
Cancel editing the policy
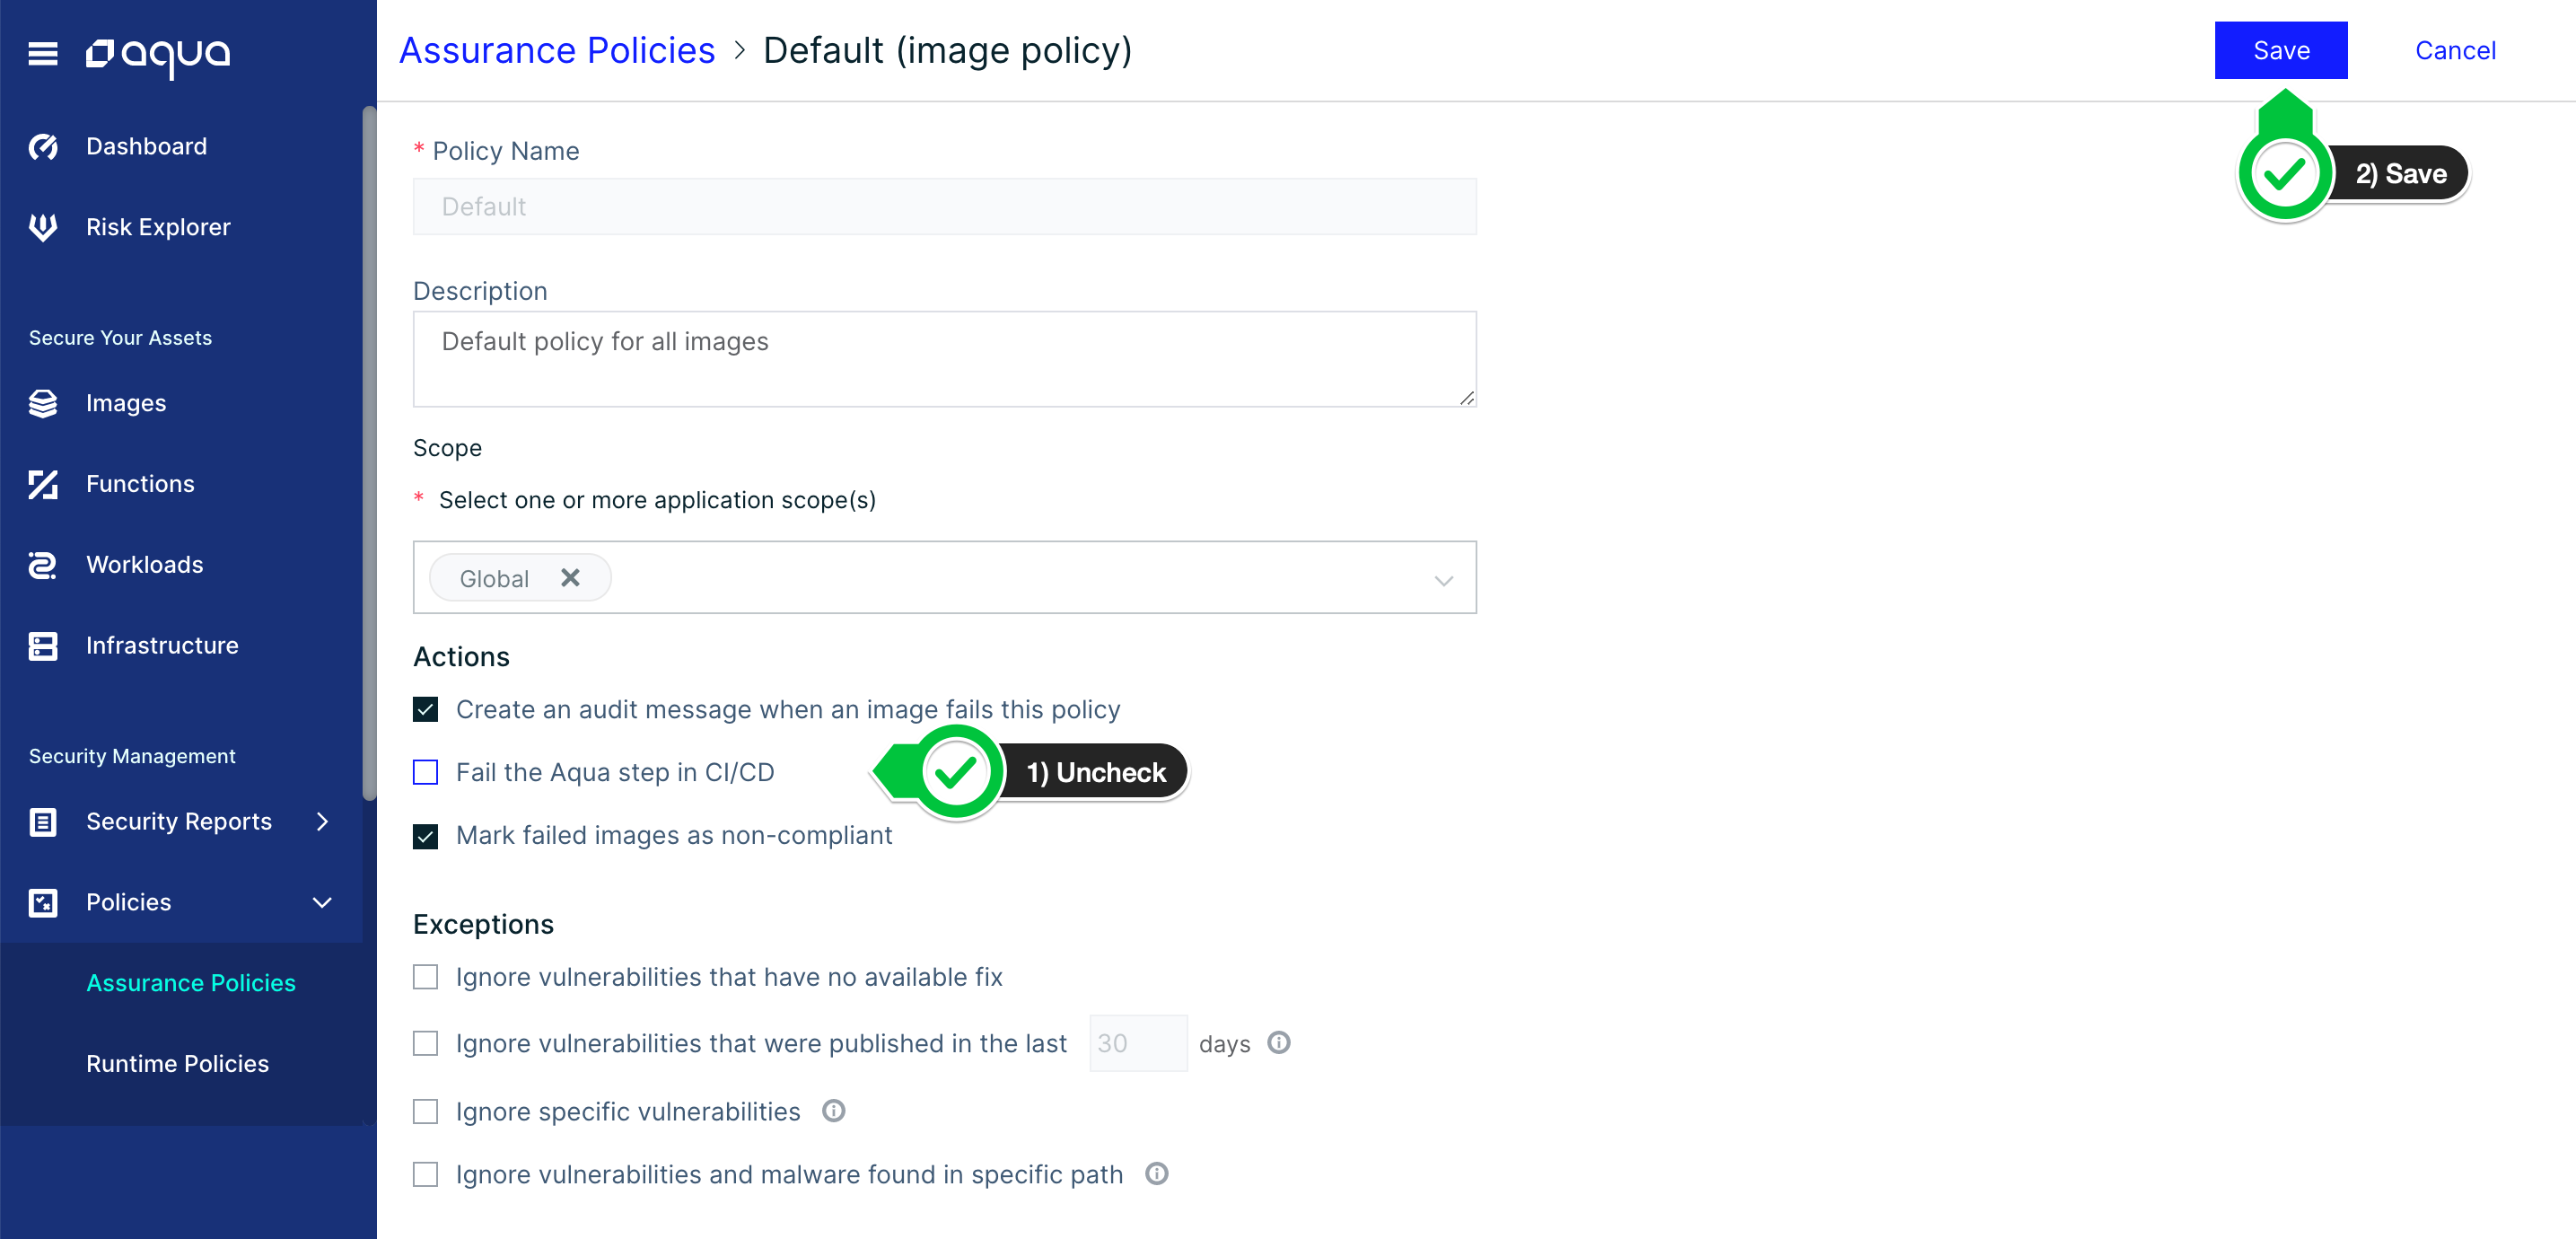pos(2455,50)
